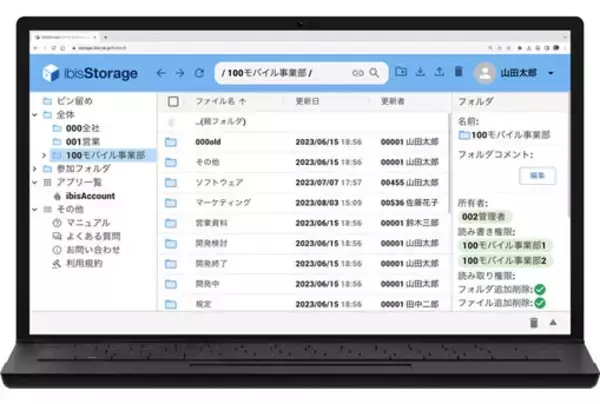Expand the 参加フォルダ tree node
The height and width of the screenshot is (404, 600).
pyautogui.click(x=35, y=169)
